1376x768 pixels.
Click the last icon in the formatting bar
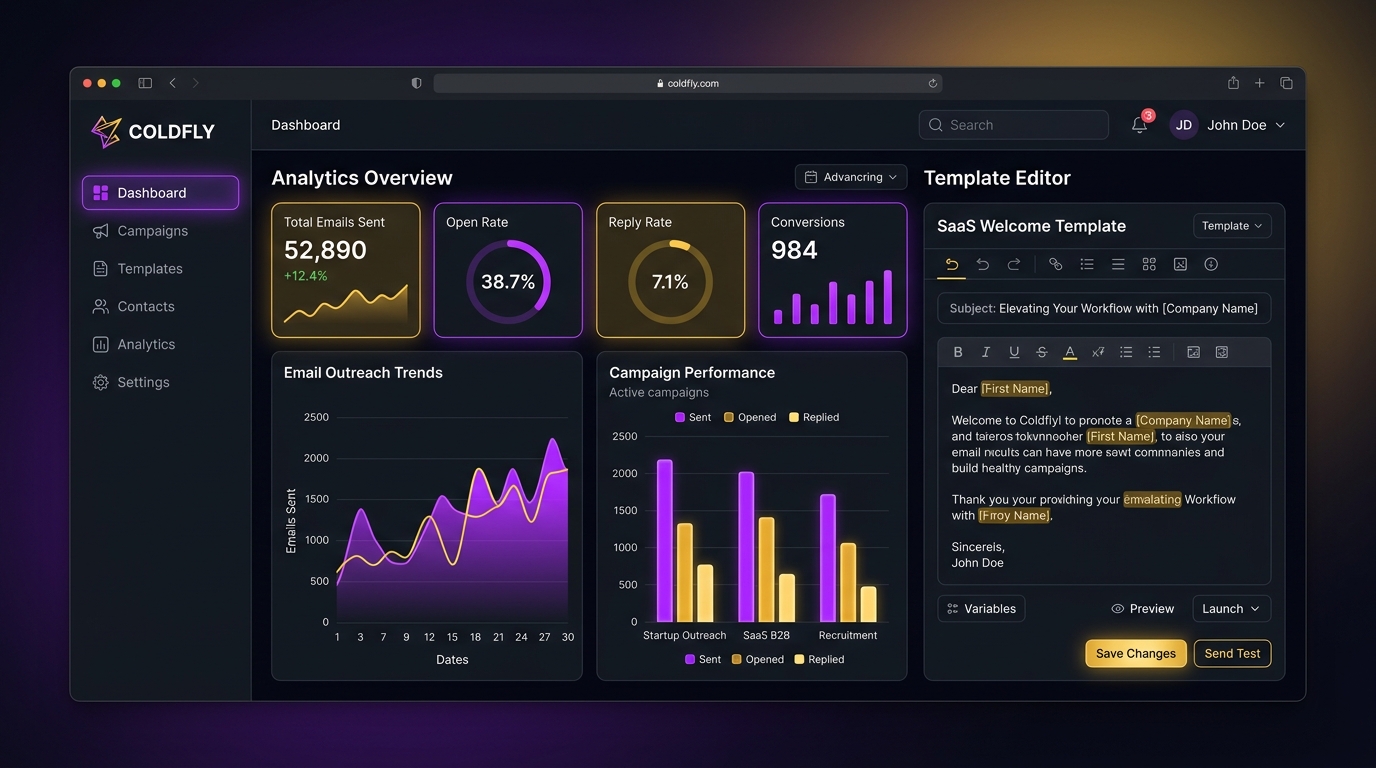1221,352
